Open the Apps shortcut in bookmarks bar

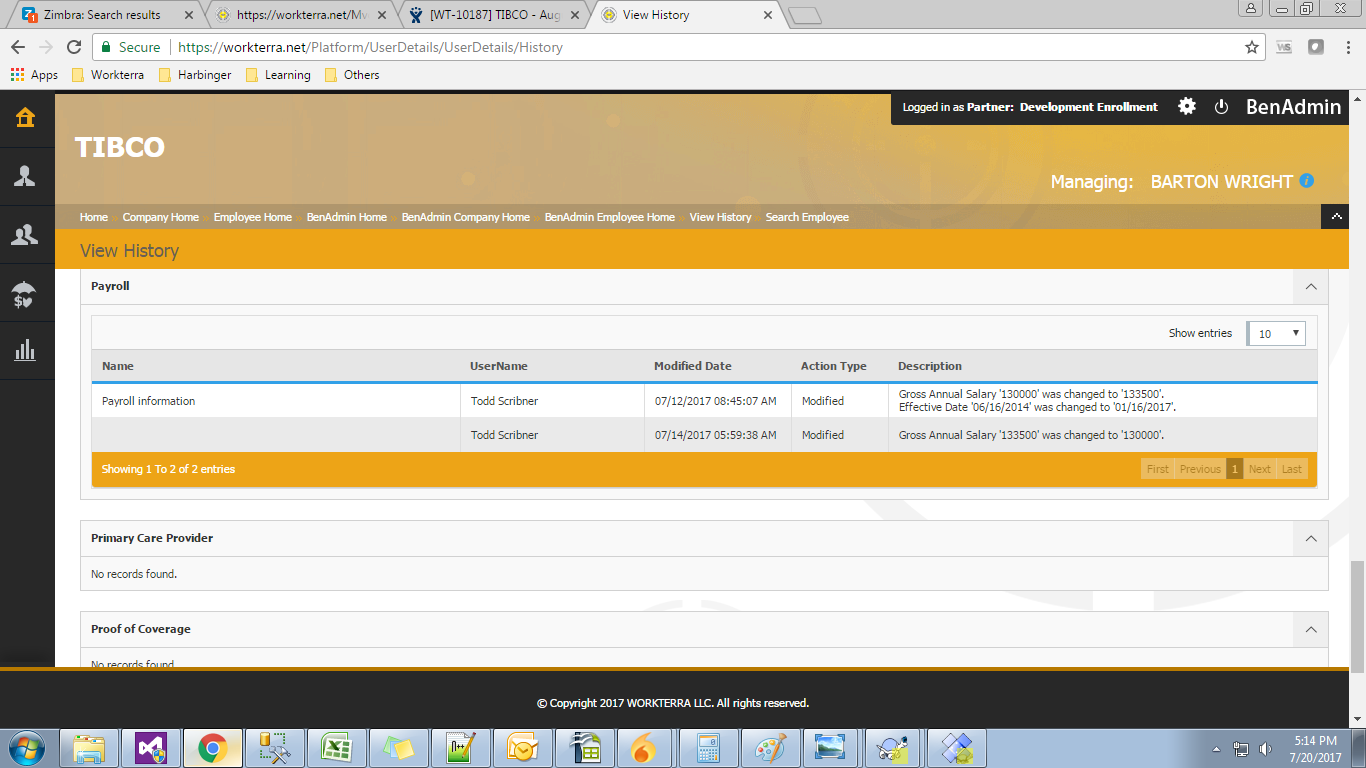tap(34, 75)
